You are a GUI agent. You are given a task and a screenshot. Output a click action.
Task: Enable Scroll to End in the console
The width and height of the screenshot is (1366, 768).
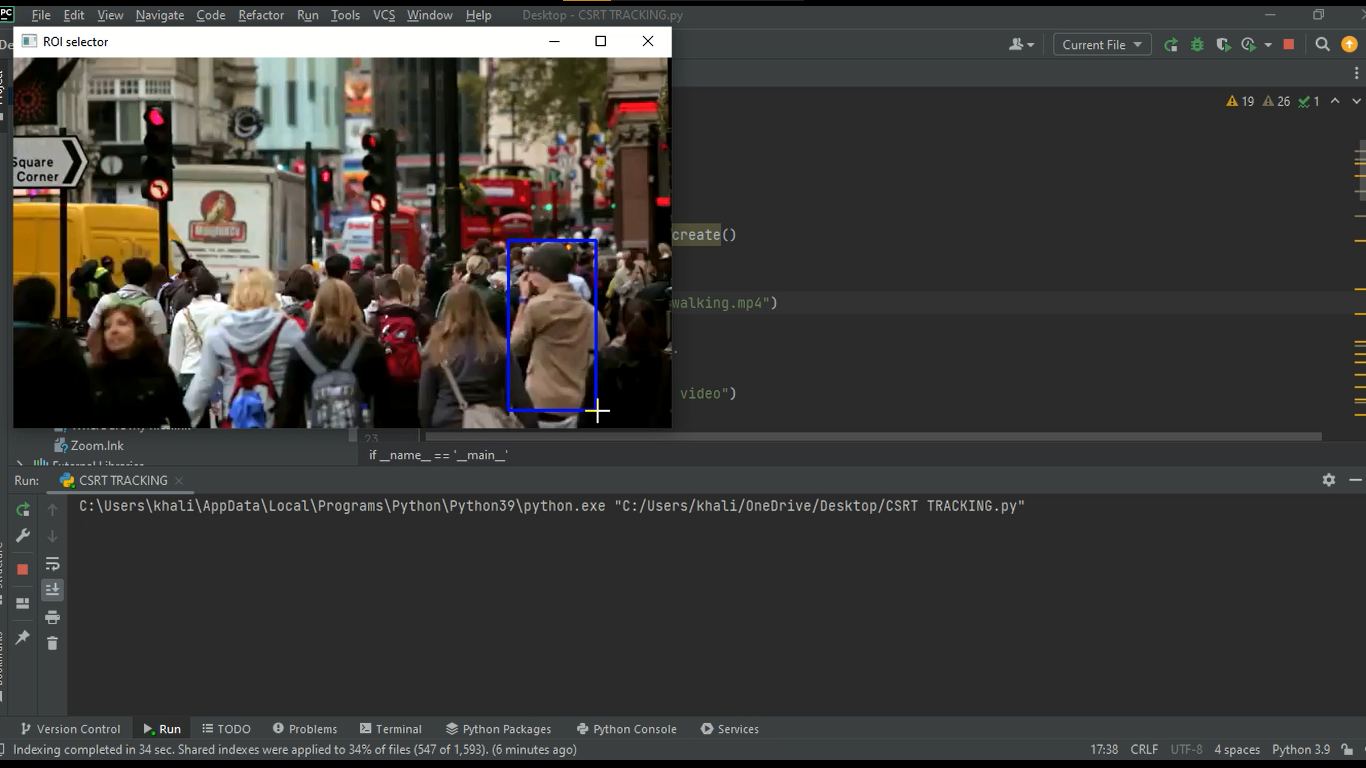52,589
